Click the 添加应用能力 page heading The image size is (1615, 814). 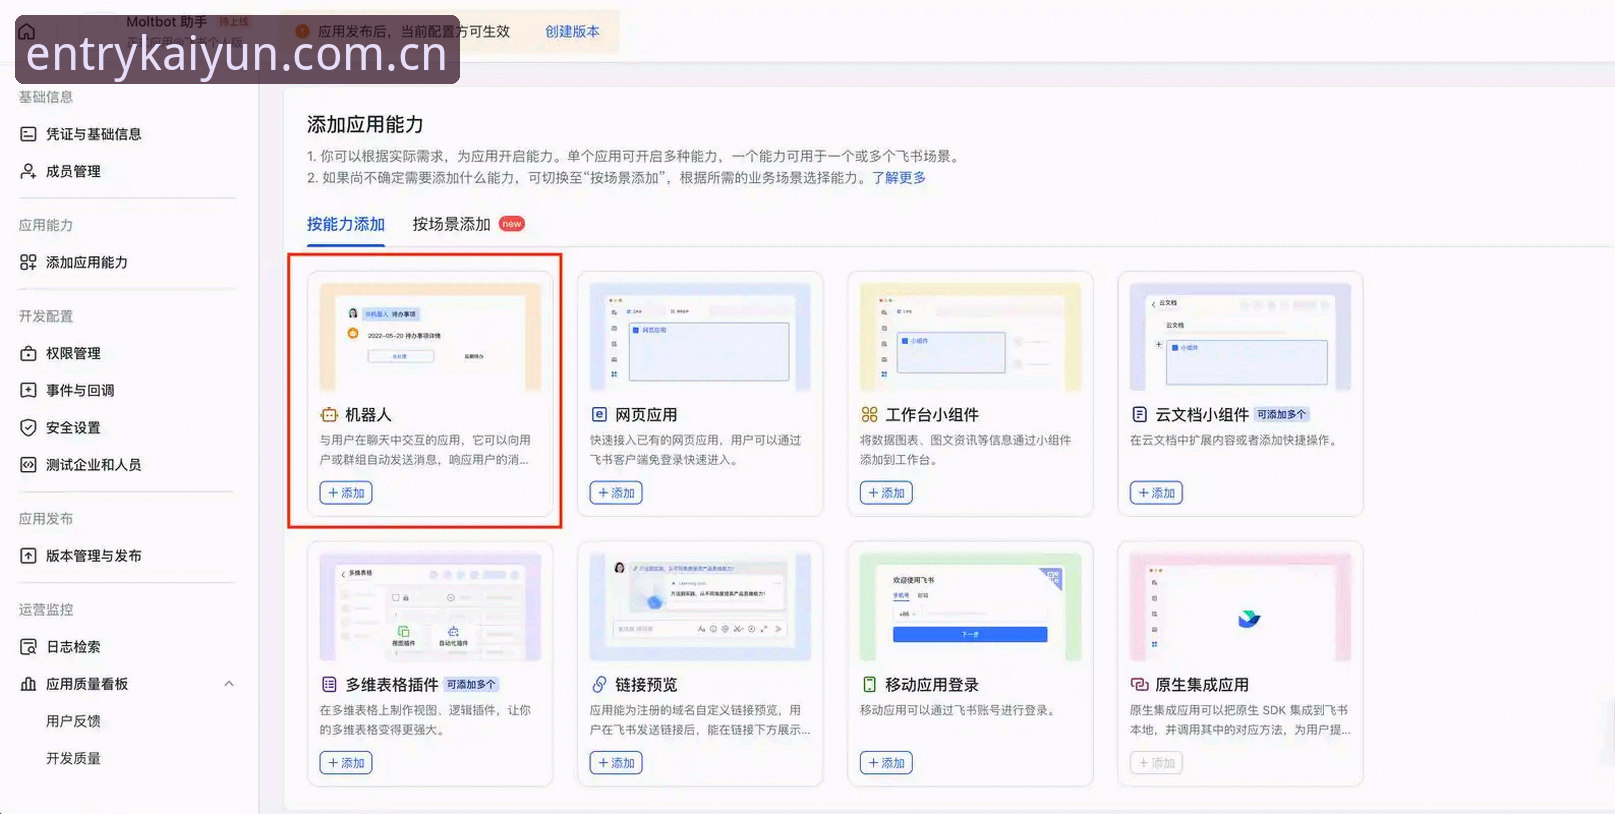[x=365, y=124]
